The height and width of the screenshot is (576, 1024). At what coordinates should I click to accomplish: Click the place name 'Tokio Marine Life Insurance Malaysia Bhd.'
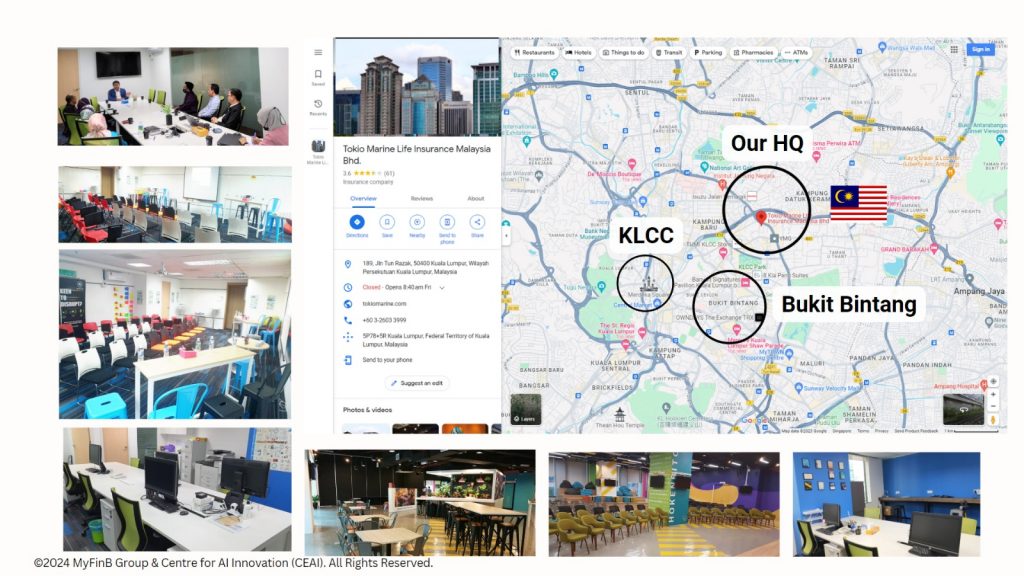417,155
